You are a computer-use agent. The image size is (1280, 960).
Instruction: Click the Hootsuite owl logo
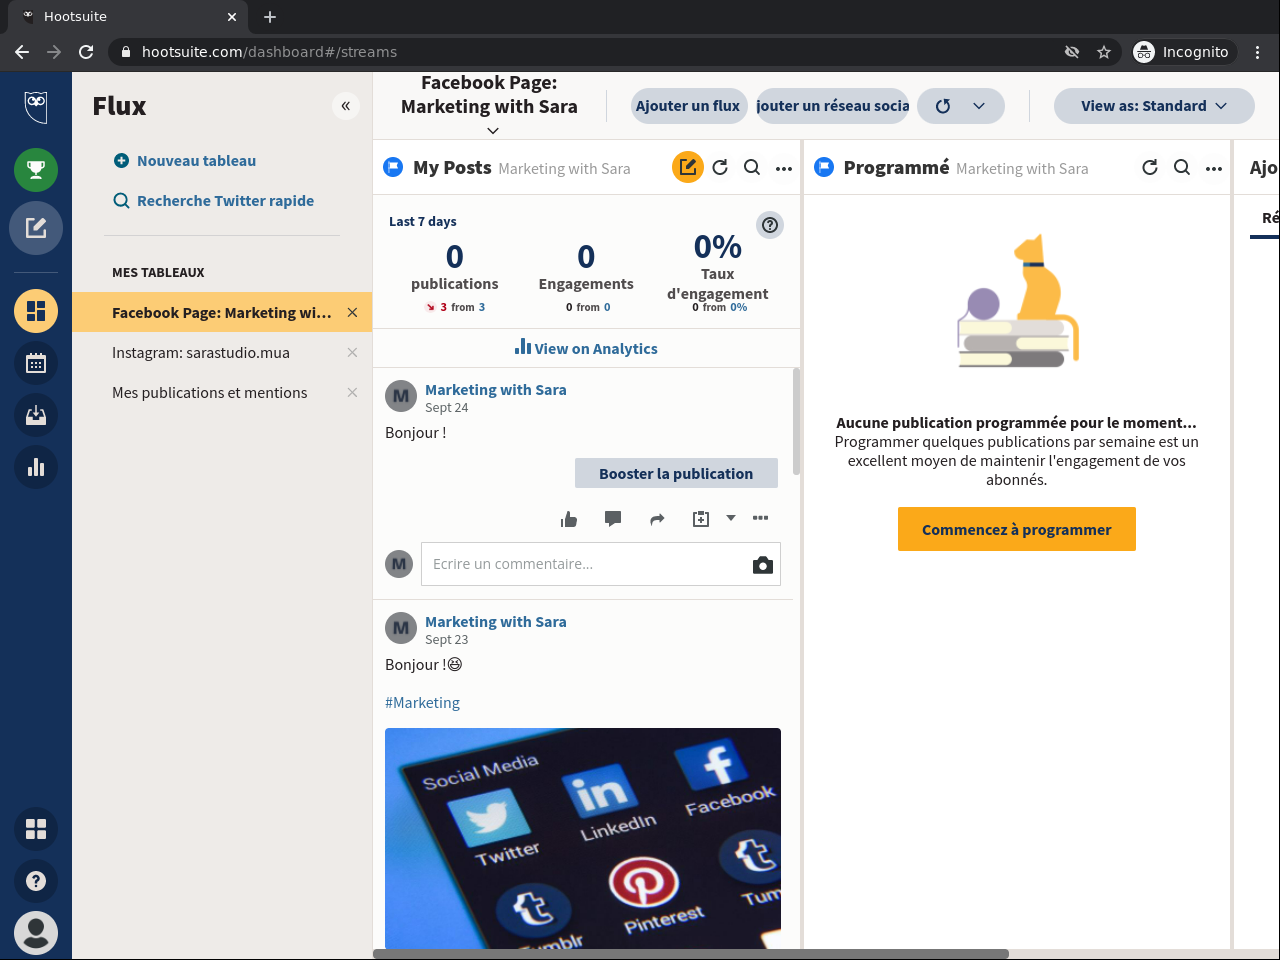(x=36, y=106)
